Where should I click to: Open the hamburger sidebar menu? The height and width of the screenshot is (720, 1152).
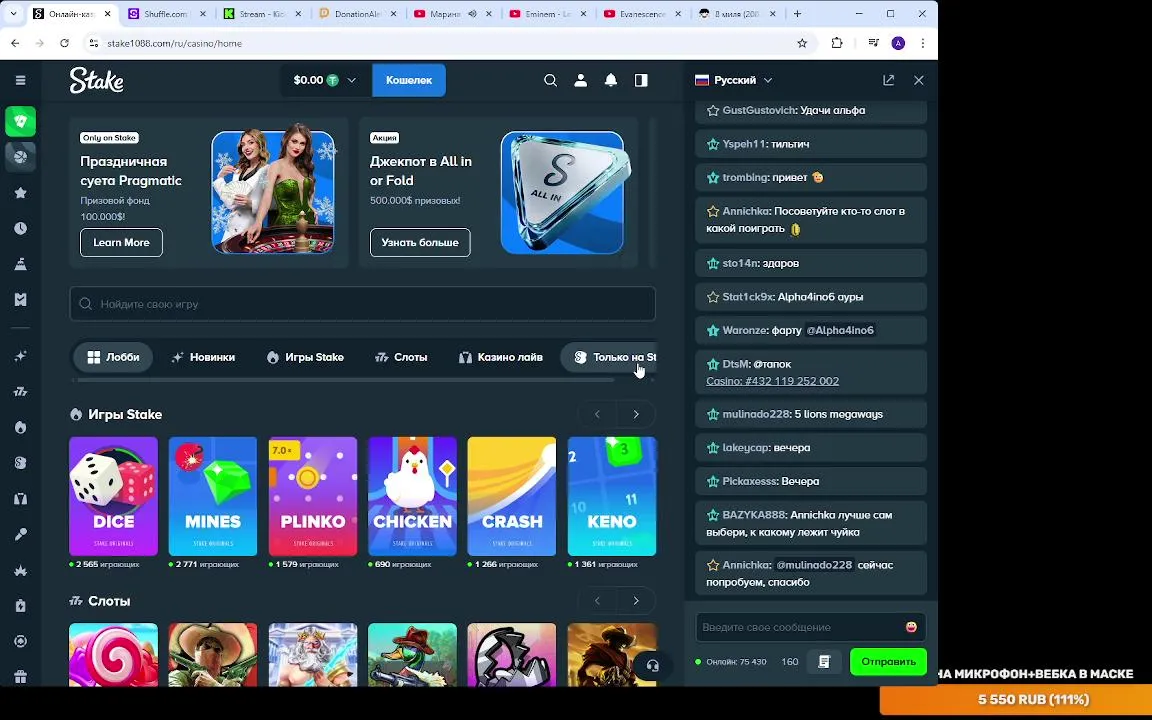click(21, 80)
